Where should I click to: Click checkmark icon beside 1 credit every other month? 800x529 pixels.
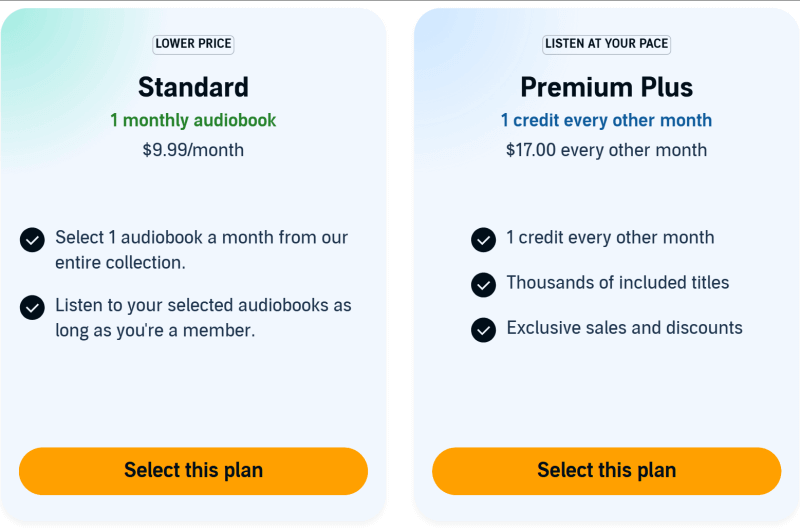483,239
